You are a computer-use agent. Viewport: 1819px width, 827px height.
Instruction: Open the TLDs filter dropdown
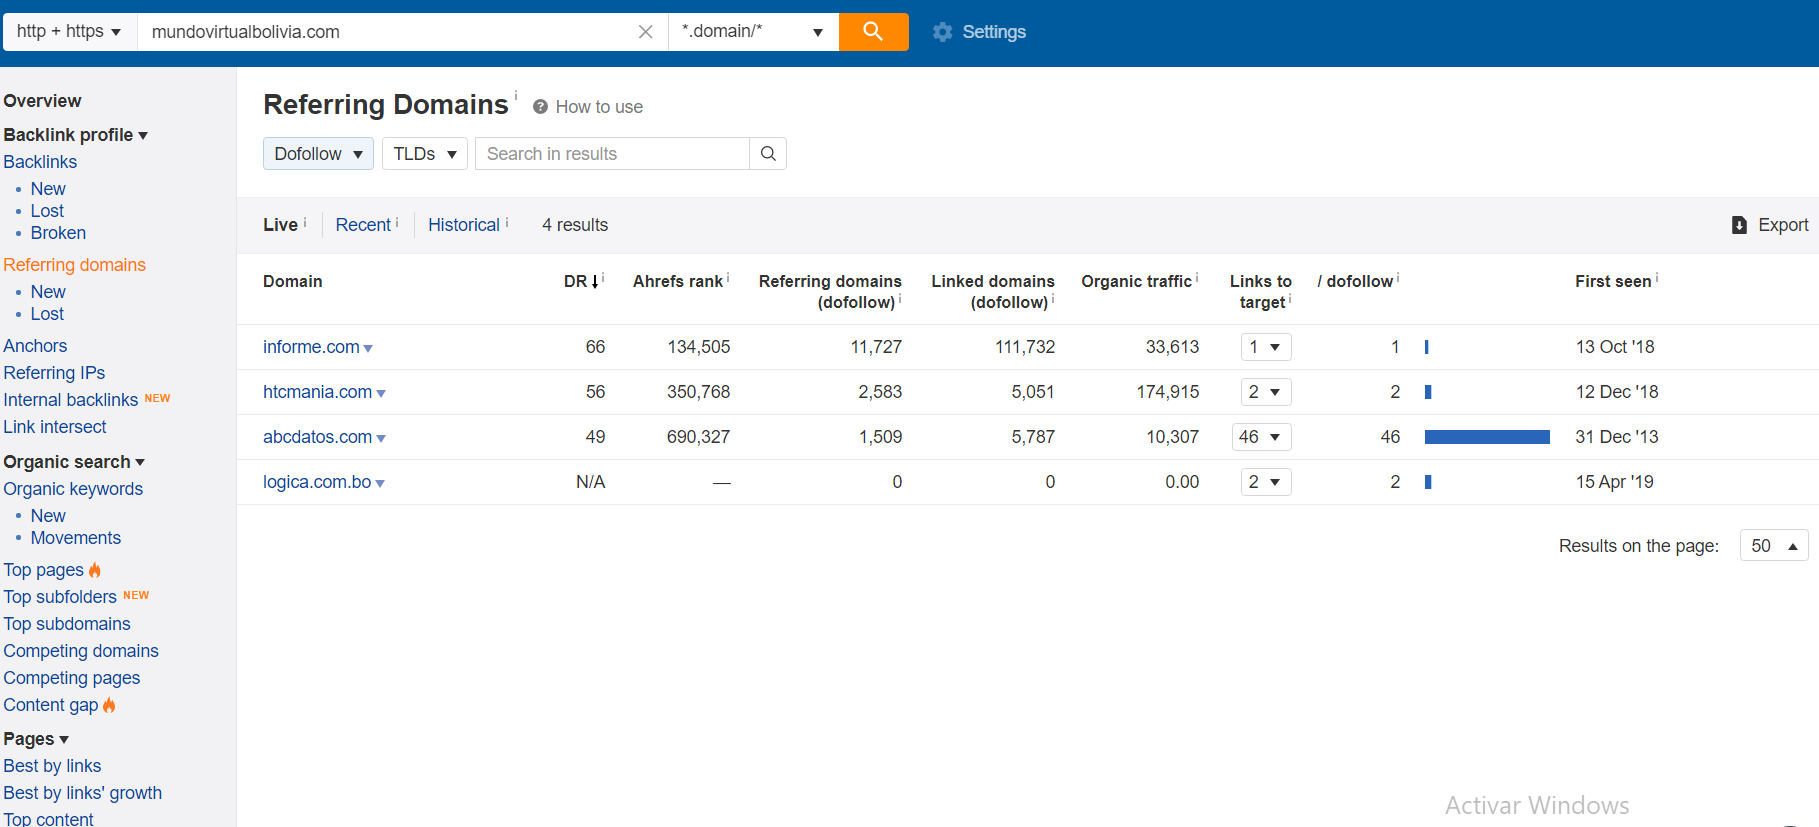pyautogui.click(x=425, y=154)
